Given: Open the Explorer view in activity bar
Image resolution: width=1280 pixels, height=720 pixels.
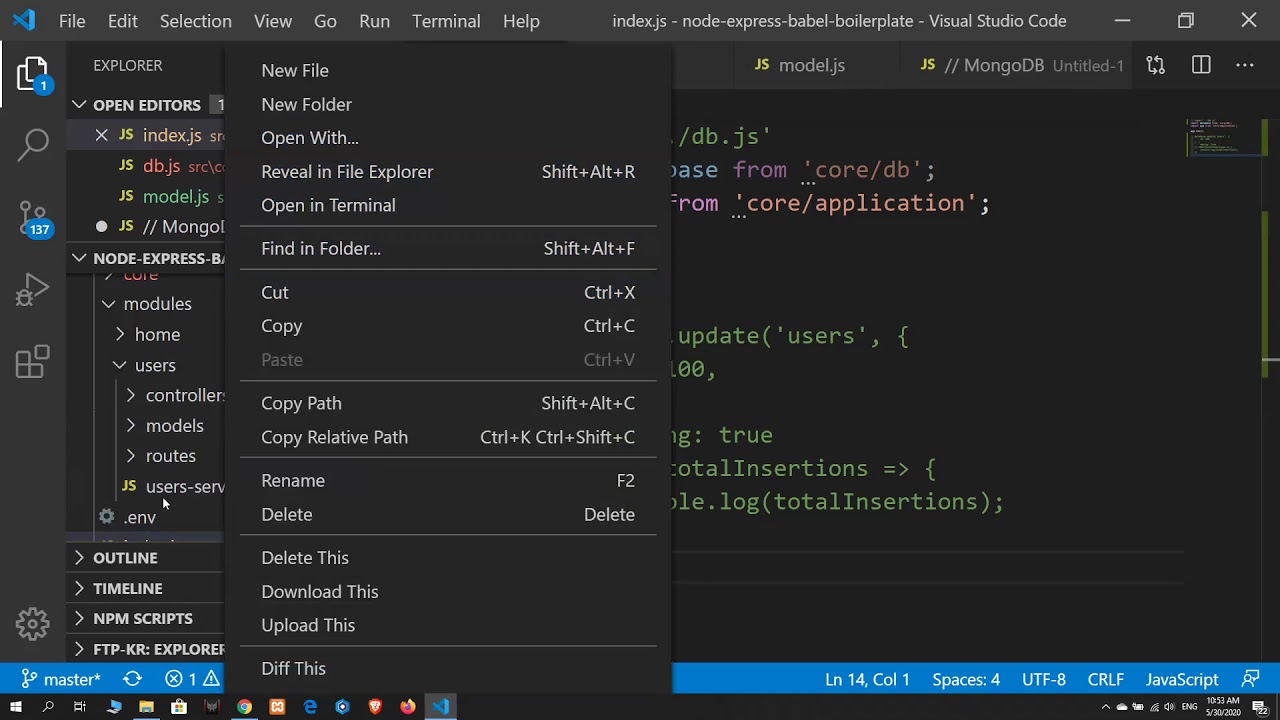Looking at the screenshot, I should 32,75.
